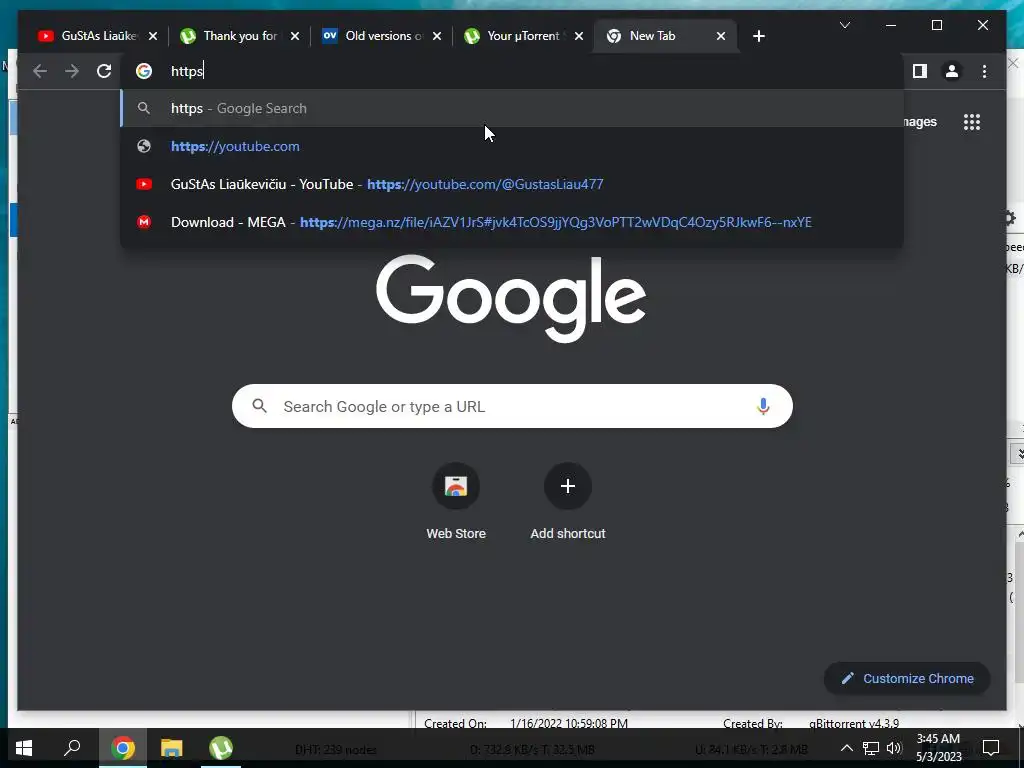This screenshot has height=768, width=1024.
Task: Reload the current page
Action: pos(104,71)
